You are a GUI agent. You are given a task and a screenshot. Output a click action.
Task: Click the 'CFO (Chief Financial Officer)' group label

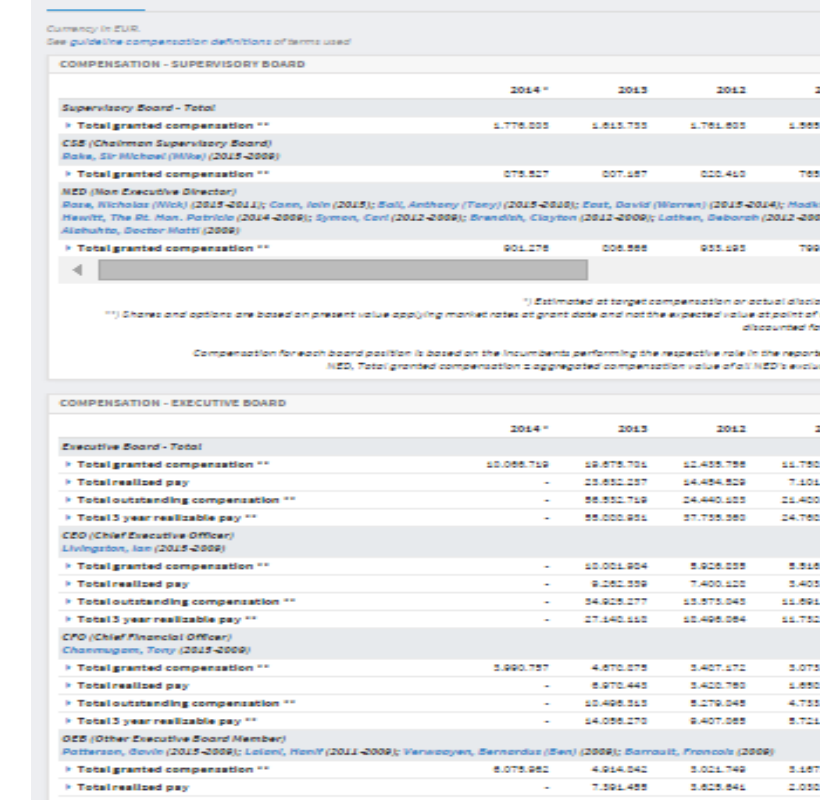146,637
